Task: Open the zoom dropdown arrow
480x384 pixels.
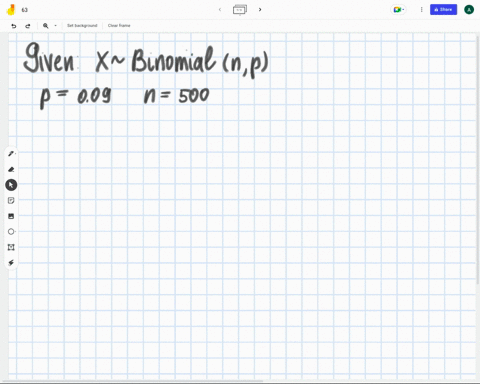Action: (55, 26)
